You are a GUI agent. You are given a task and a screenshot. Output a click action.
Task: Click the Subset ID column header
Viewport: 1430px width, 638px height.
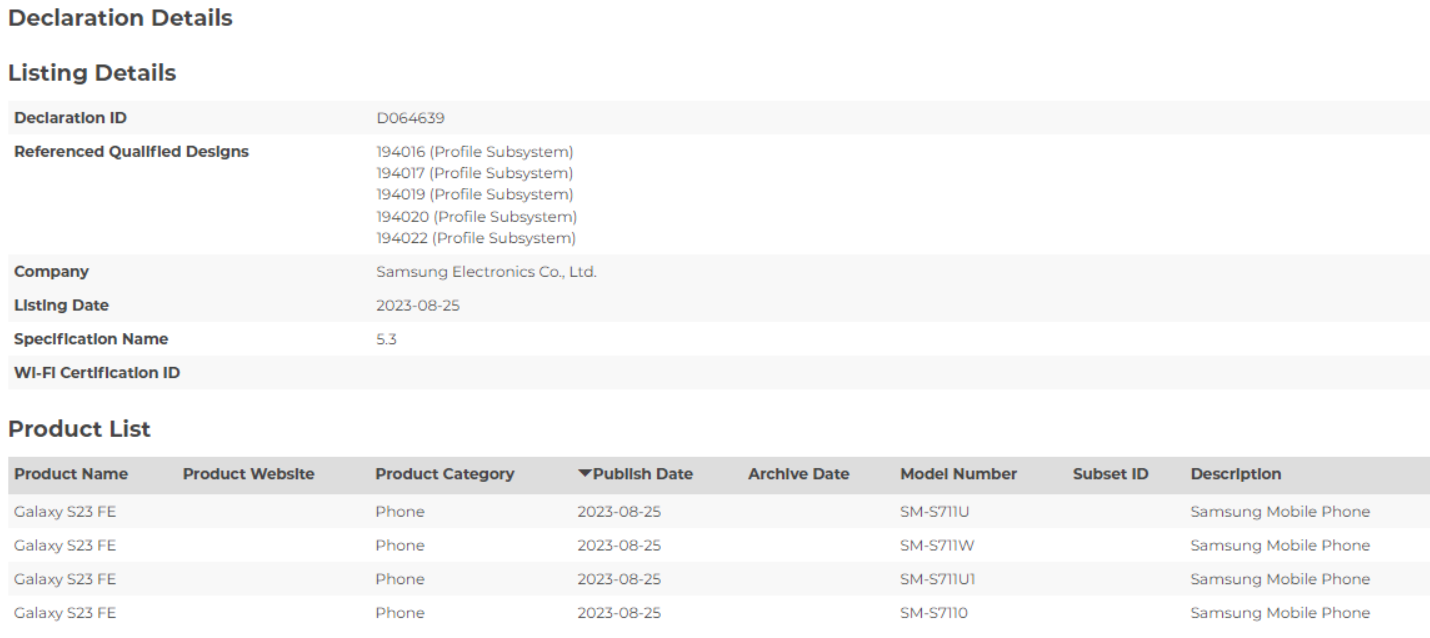tap(1110, 474)
